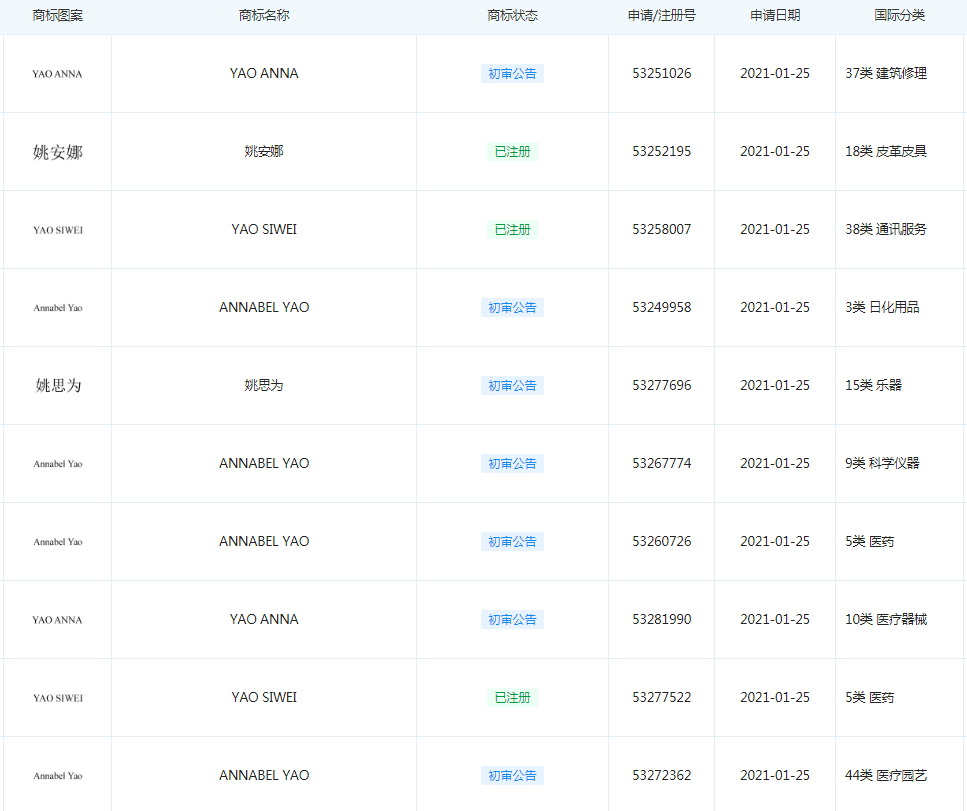Viewport: 967px width, 811px height.
Task: Click 初审公告 status tag for 53281990
Action: point(512,620)
